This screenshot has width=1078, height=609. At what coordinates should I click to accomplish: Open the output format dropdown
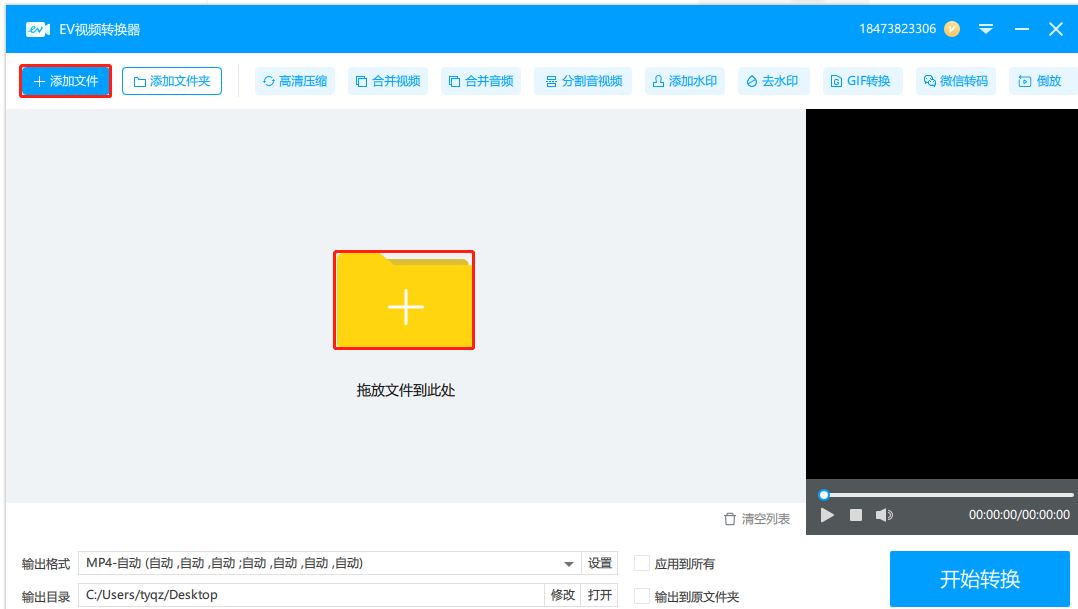click(568, 563)
